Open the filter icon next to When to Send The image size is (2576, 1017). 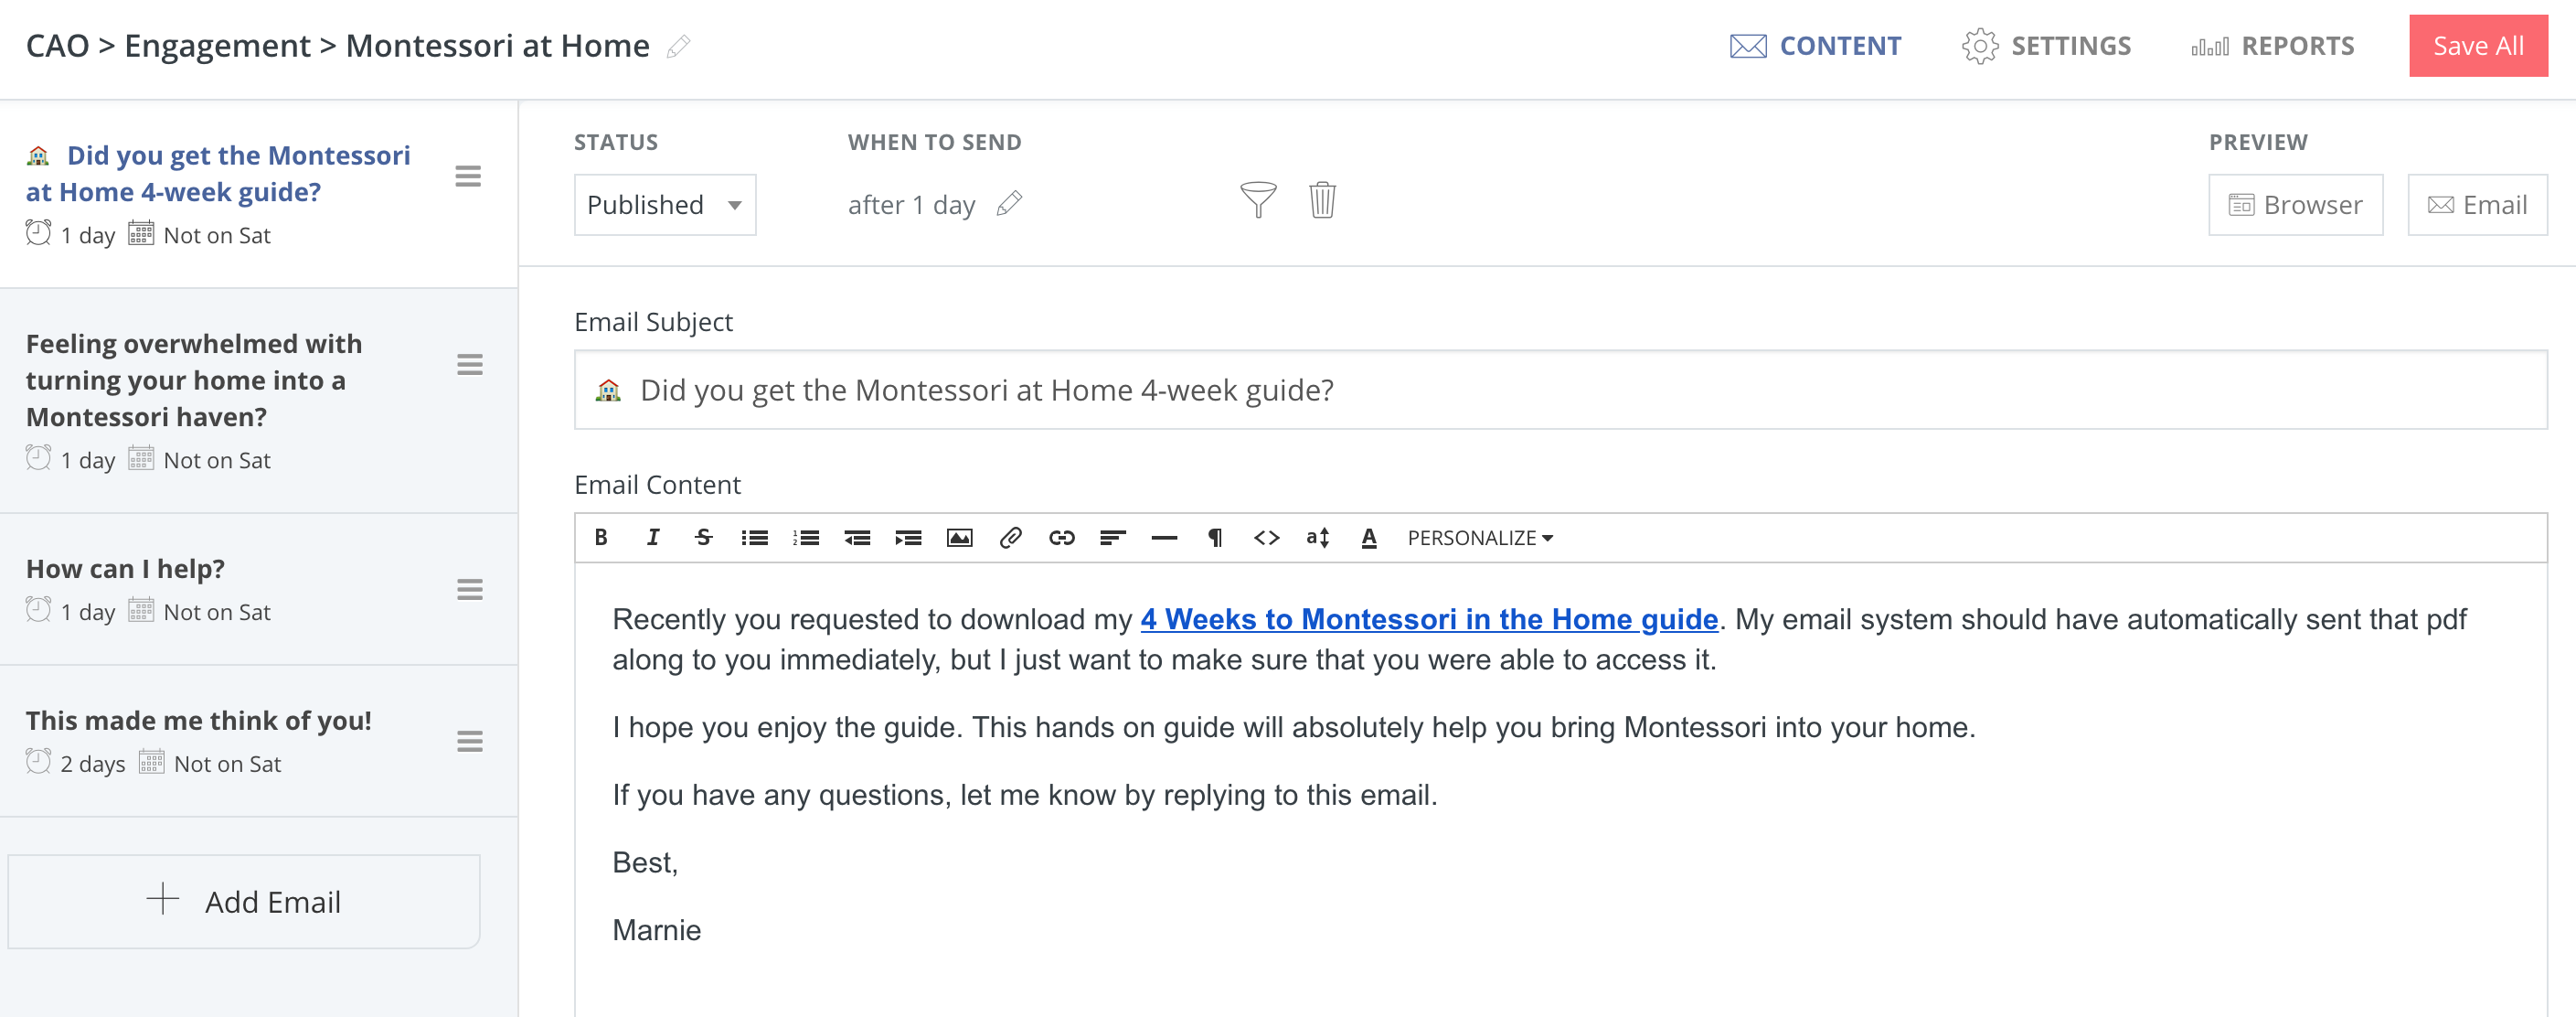(x=1259, y=201)
